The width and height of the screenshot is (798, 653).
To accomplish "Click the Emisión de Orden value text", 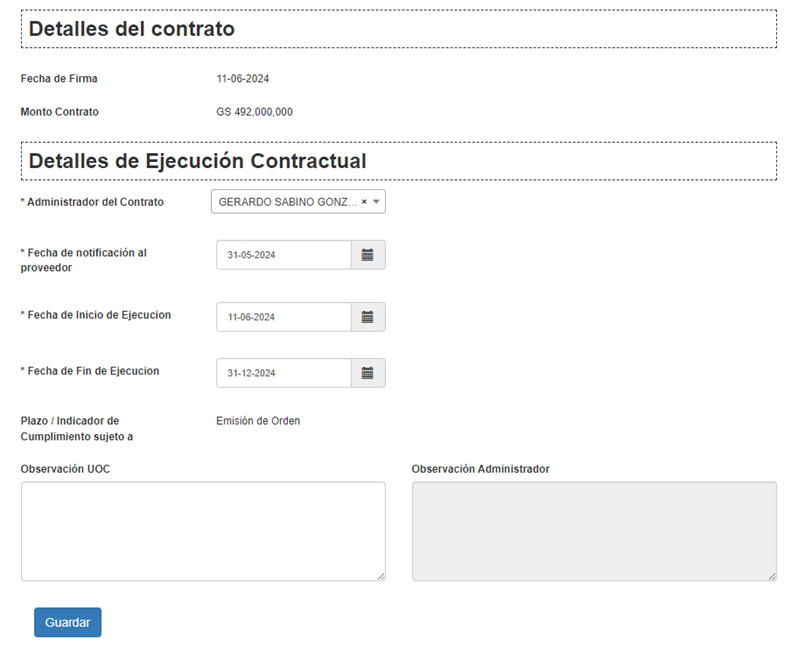I will pyautogui.click(x=258, y=421).
